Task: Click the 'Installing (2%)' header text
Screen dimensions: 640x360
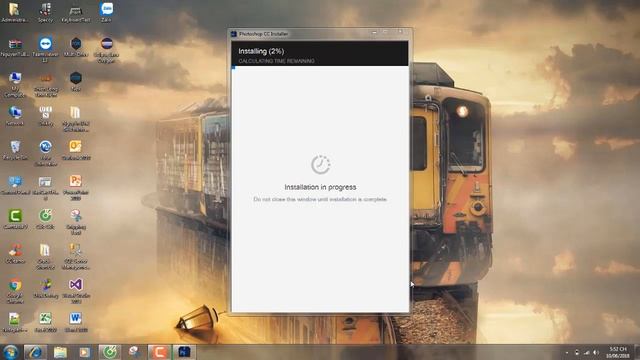Action: (261, 51)
